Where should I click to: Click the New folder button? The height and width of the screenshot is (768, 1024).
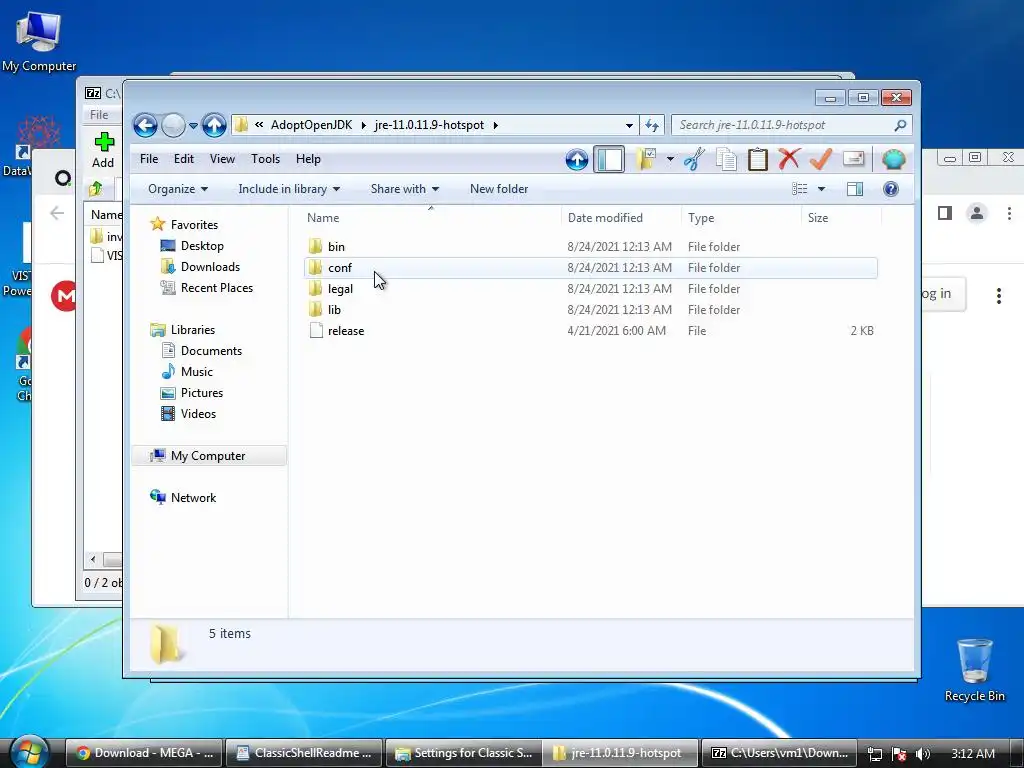499,189
